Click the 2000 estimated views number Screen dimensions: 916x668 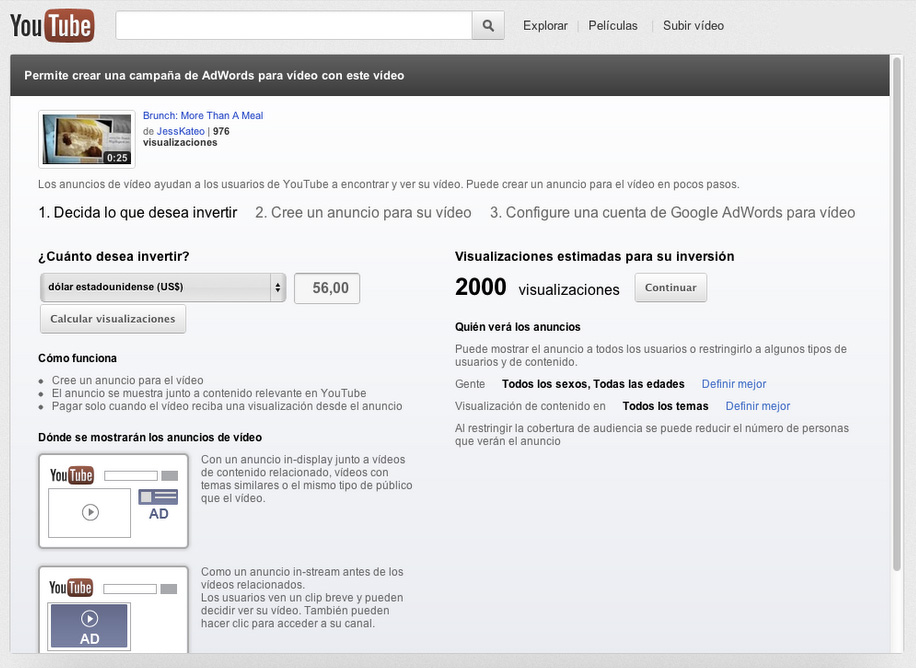coord(481,287)
